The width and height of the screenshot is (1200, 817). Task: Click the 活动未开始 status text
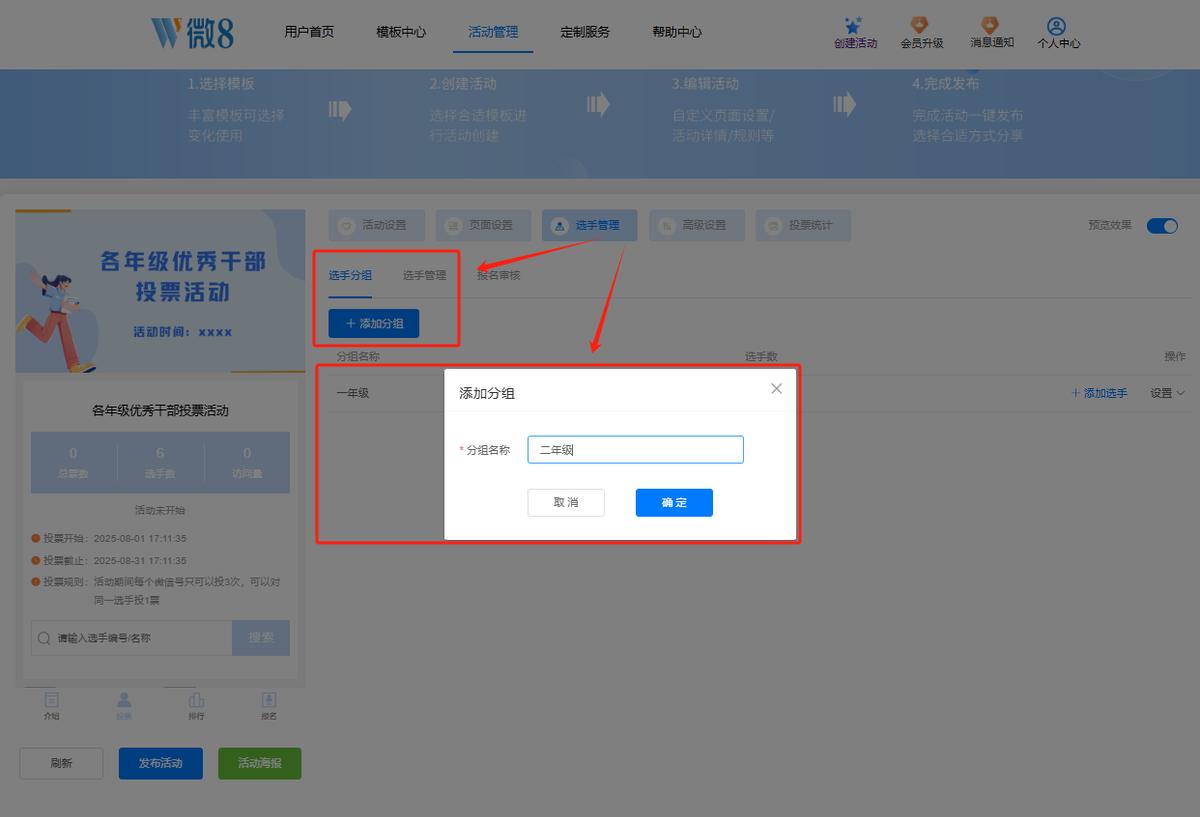click(160, 510)
